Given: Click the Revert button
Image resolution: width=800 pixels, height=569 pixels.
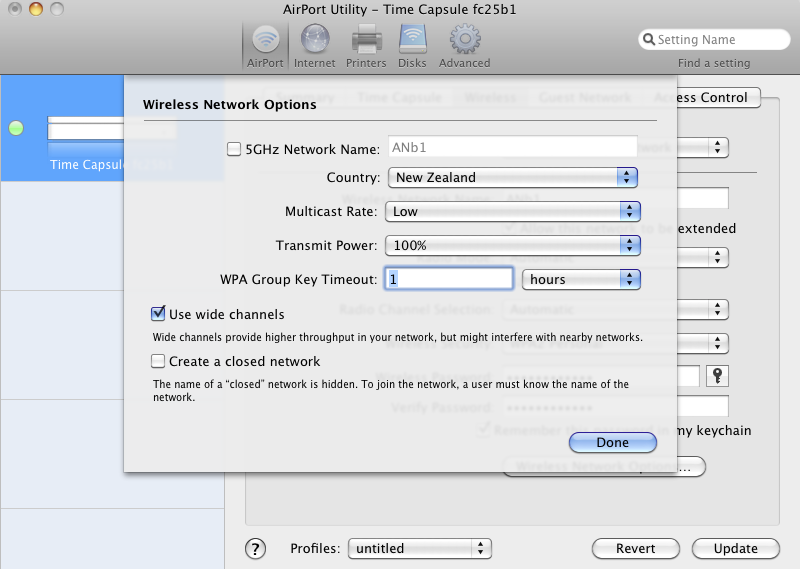Looking at the screenshot, I should (x=635, y=549).
